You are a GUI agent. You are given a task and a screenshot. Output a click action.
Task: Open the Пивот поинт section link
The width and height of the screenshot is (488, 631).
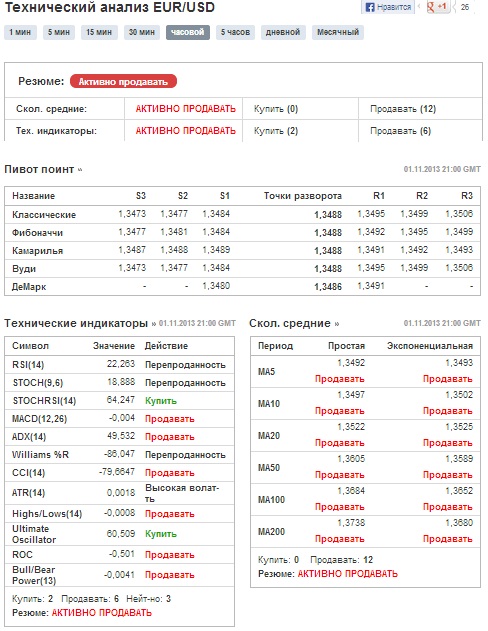point(43,169)
